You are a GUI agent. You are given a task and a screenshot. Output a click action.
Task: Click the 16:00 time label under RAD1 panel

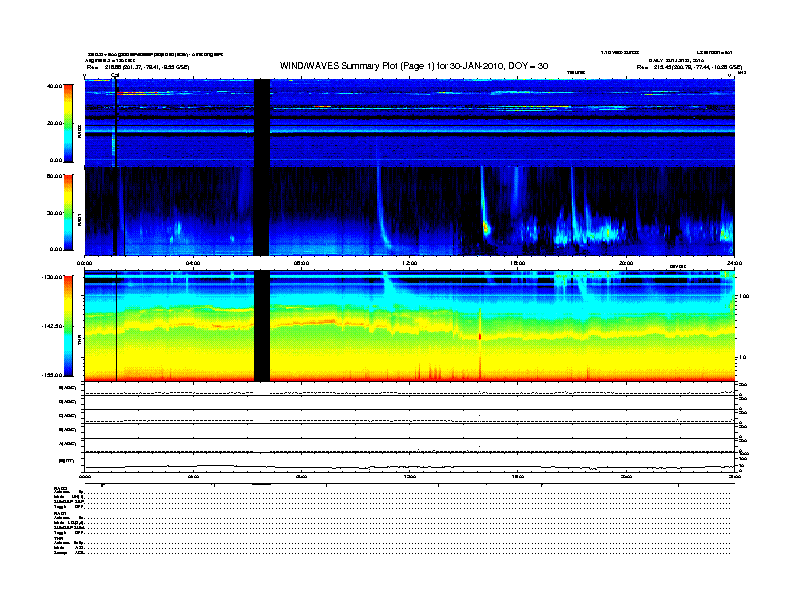coord(518,263)
